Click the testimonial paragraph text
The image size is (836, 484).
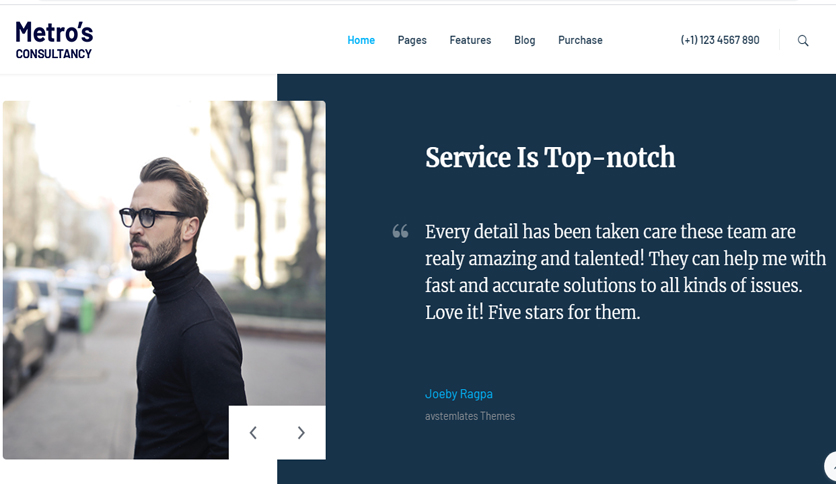tap(625, 272)
